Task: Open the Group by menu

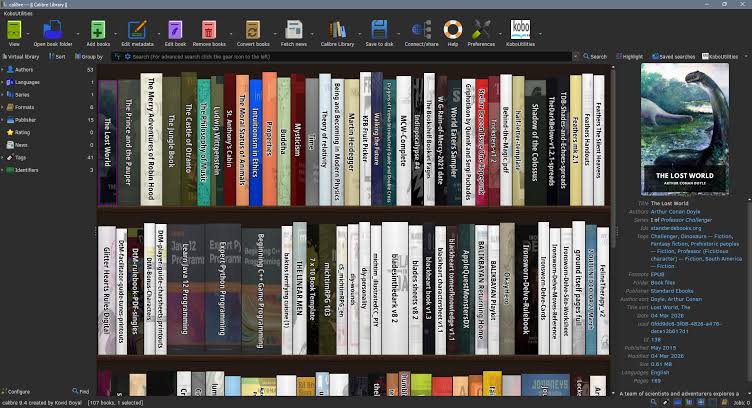Action: [89, 57]
